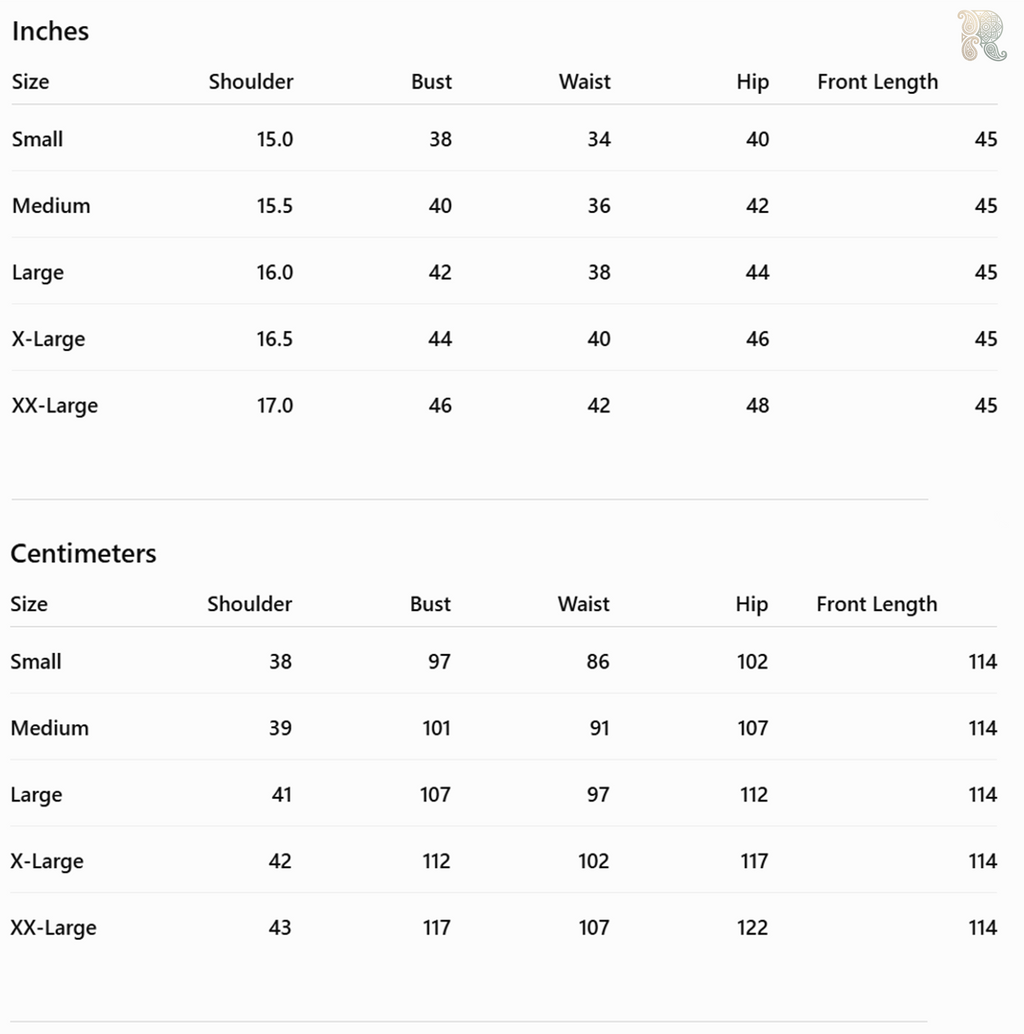The width and height of the screenshot is (1024, 1034).
Task: Click the X-Large row label in Centimeters table
Action: tap(47, 861)
